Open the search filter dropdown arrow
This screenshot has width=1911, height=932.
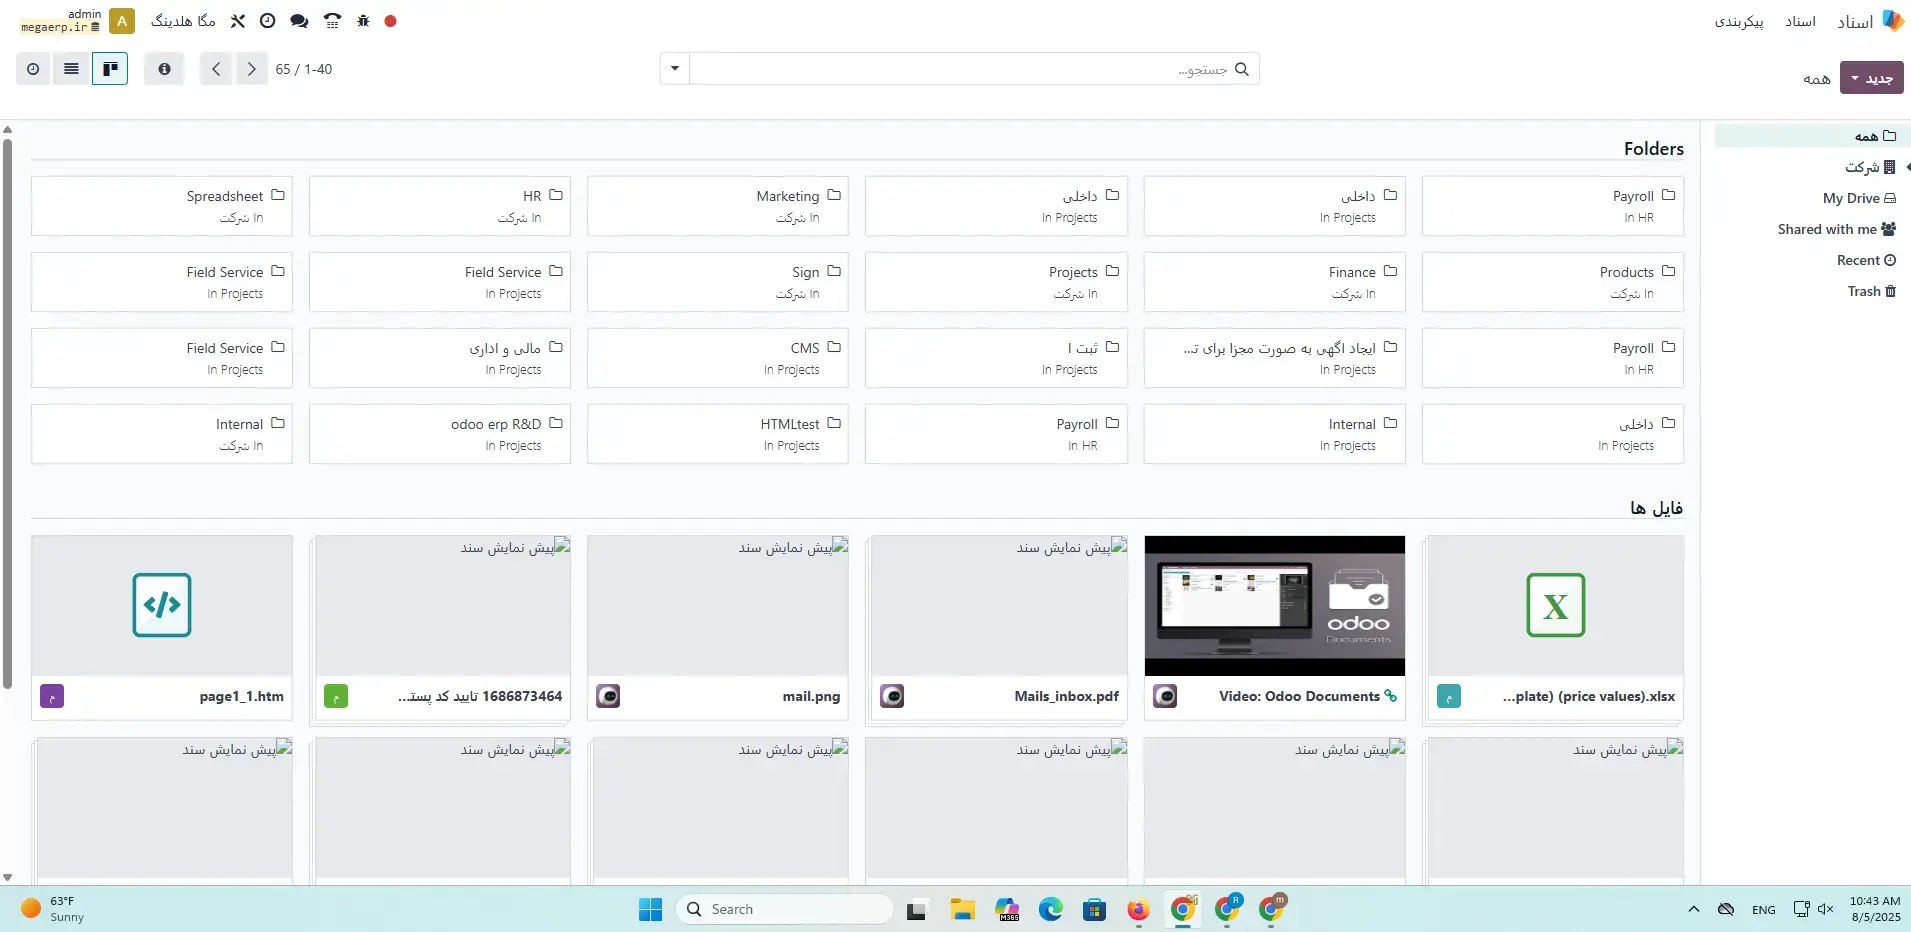tap(675, 68)
